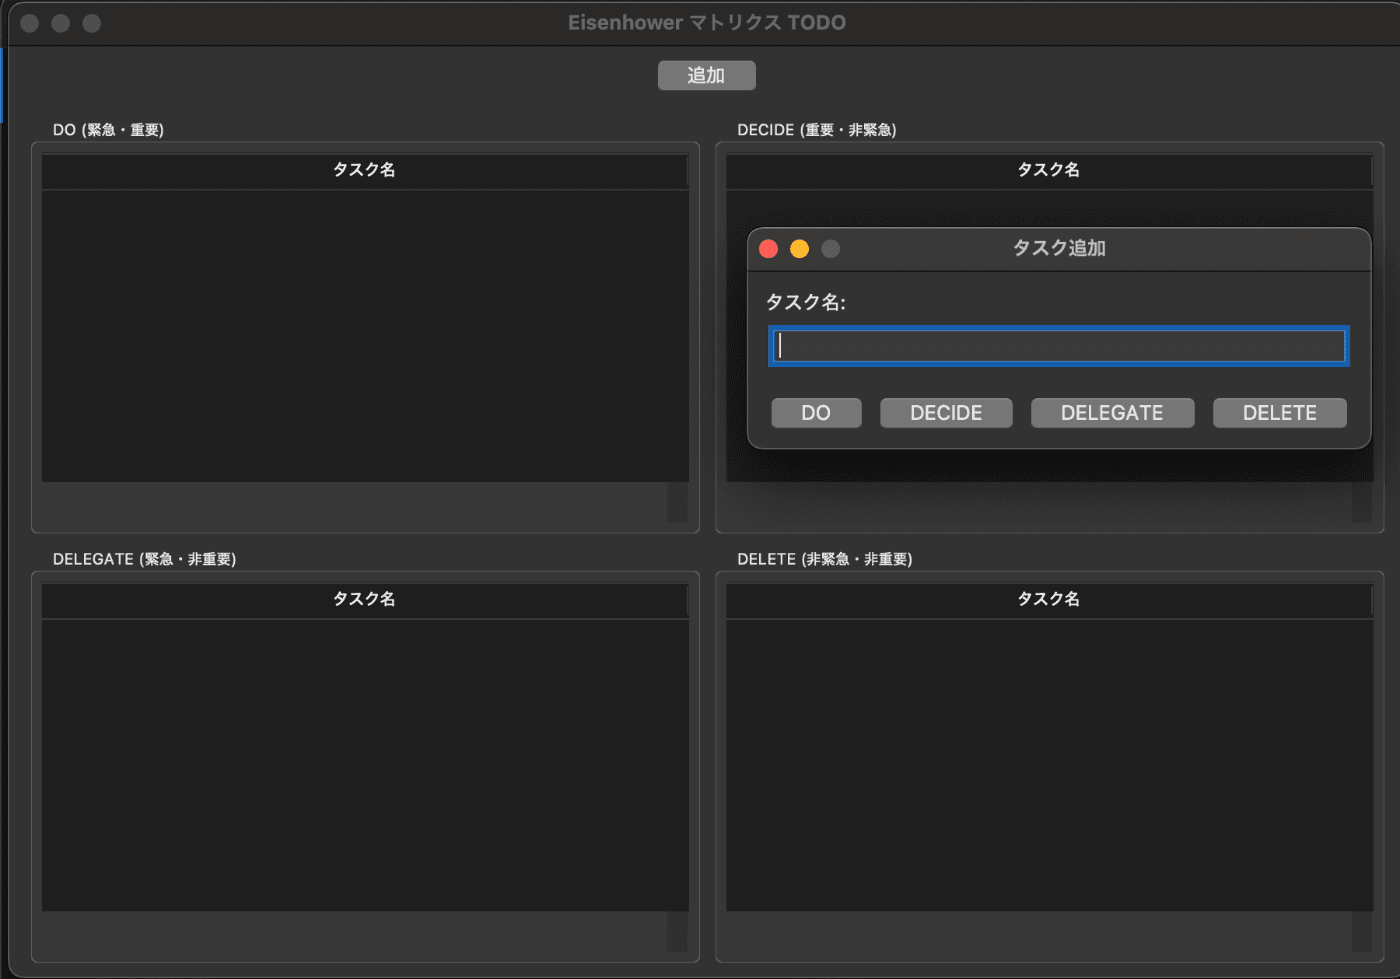The image size is (1400, 979).
Task: Click the "DELEGATE (緊急・非重要)" quadrant label
Action: [145, 559]
